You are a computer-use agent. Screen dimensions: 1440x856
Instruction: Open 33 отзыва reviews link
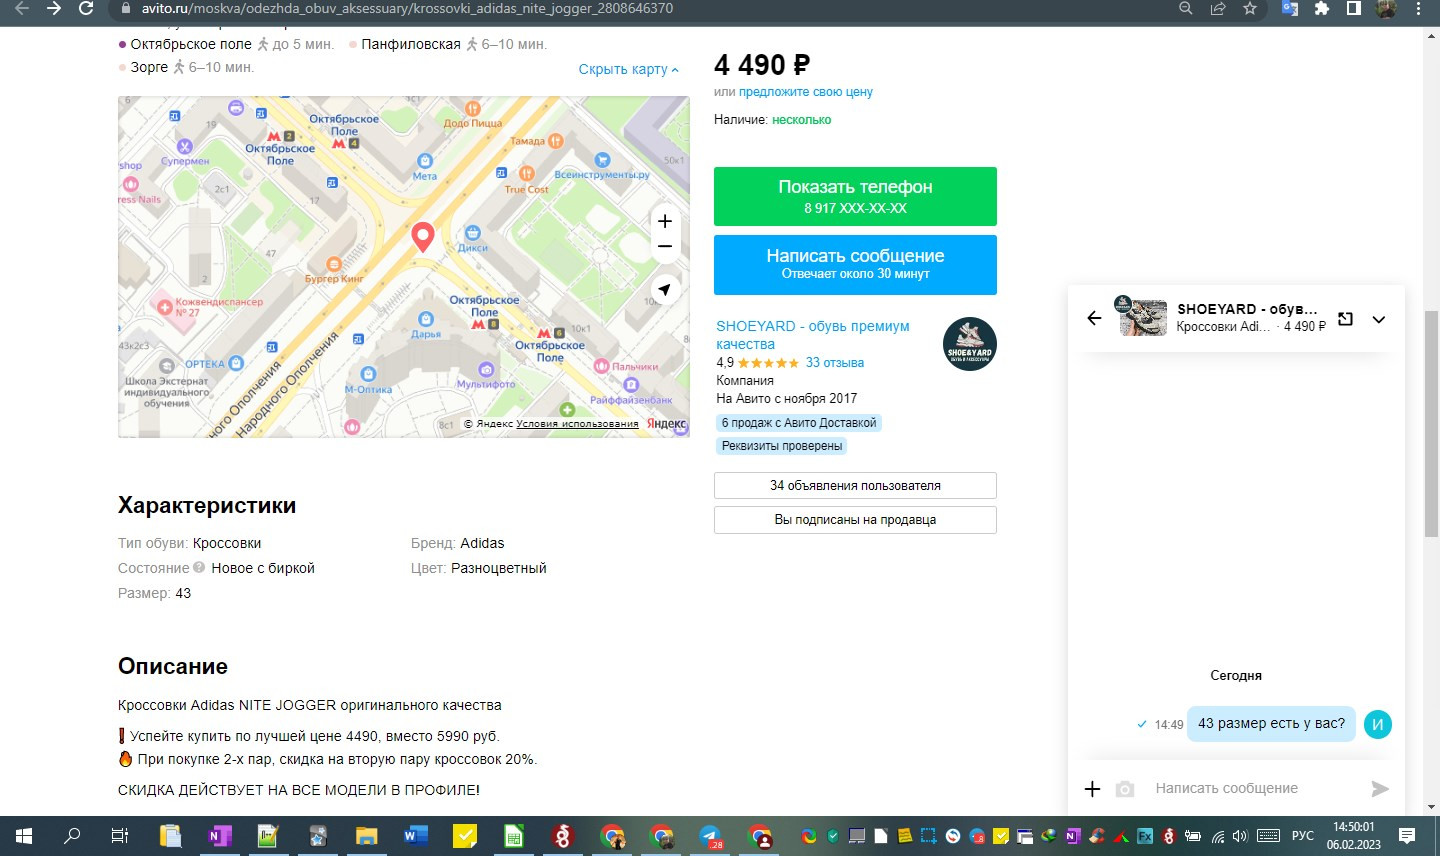point(835,363)
